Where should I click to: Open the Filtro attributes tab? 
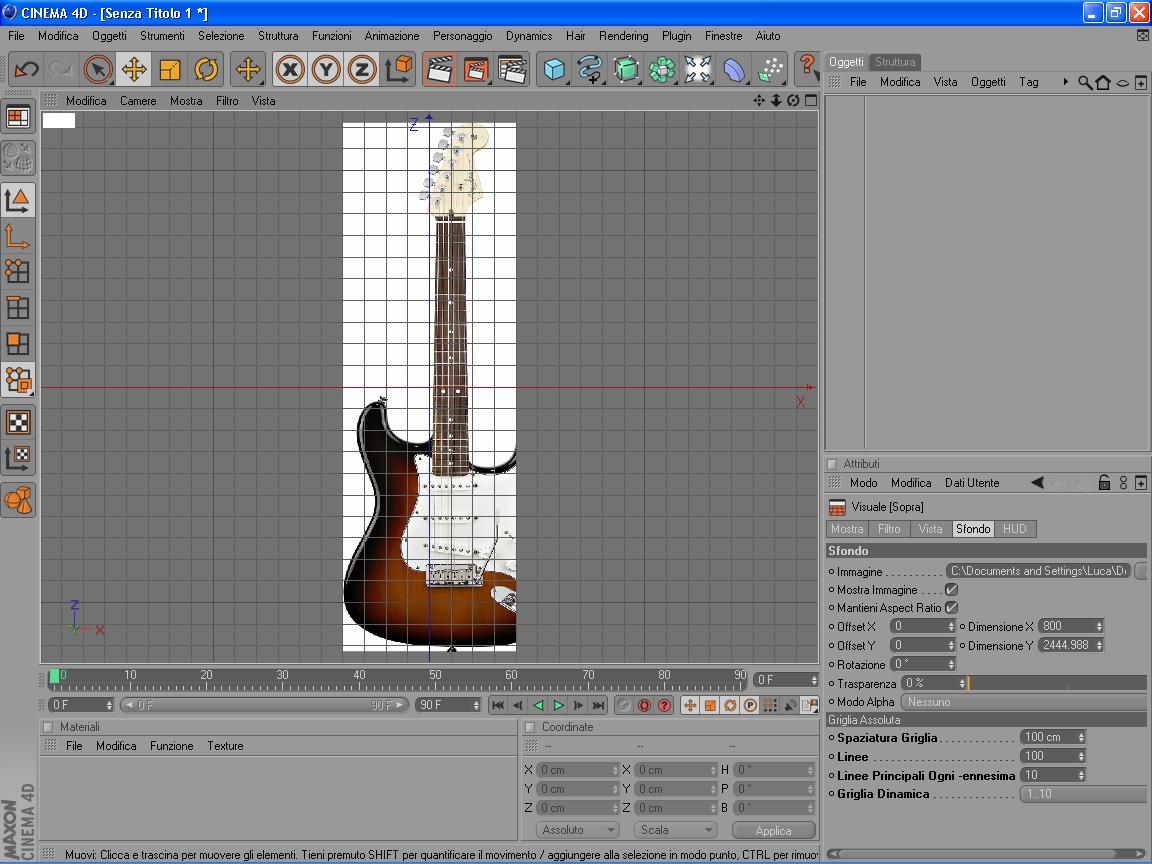pyautogui.click(x=889, y=529)
